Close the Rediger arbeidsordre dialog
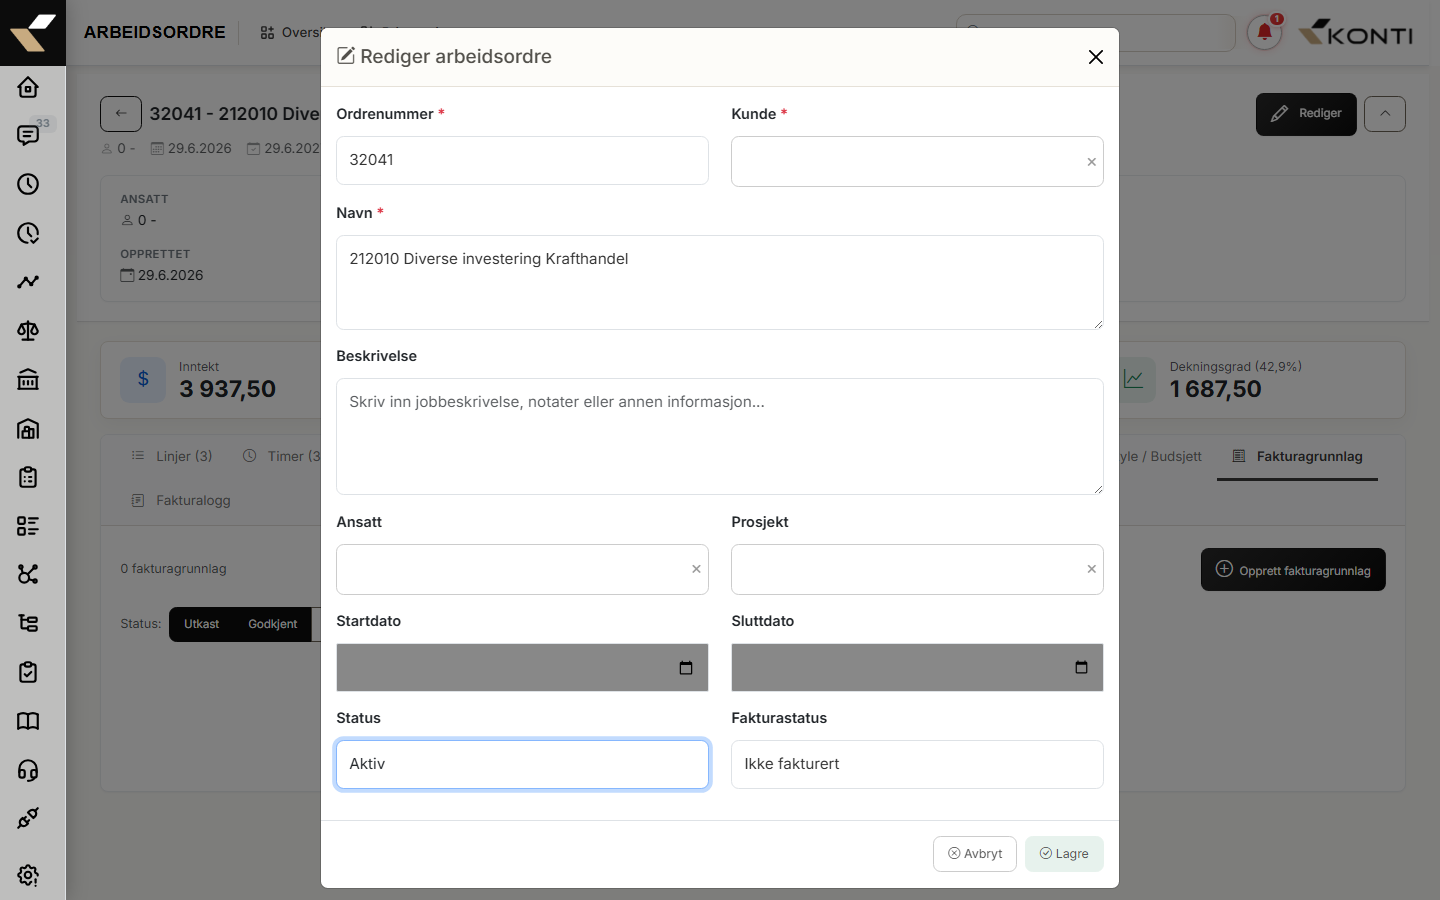This screenshot has height=900, width=1440. [x=1096, y=57]
